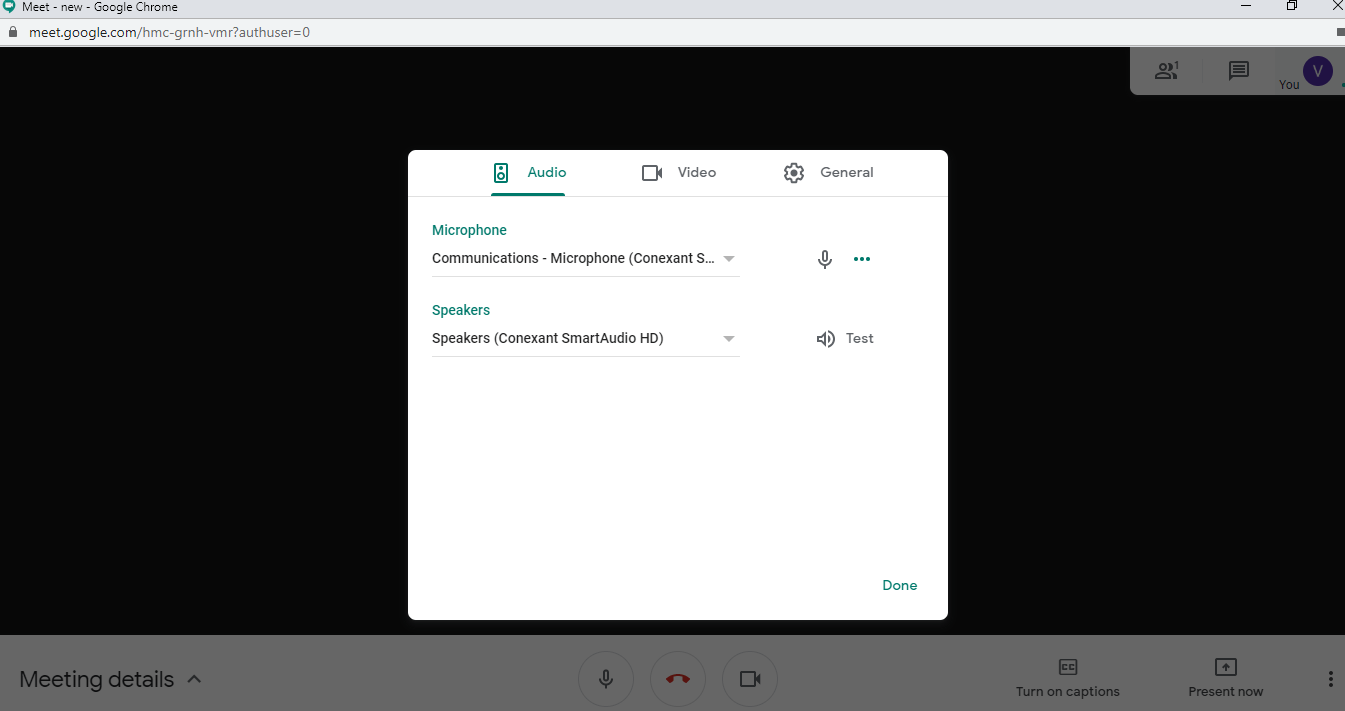
Task: Click the speaker icon next to Test
Action: (824, 338)
